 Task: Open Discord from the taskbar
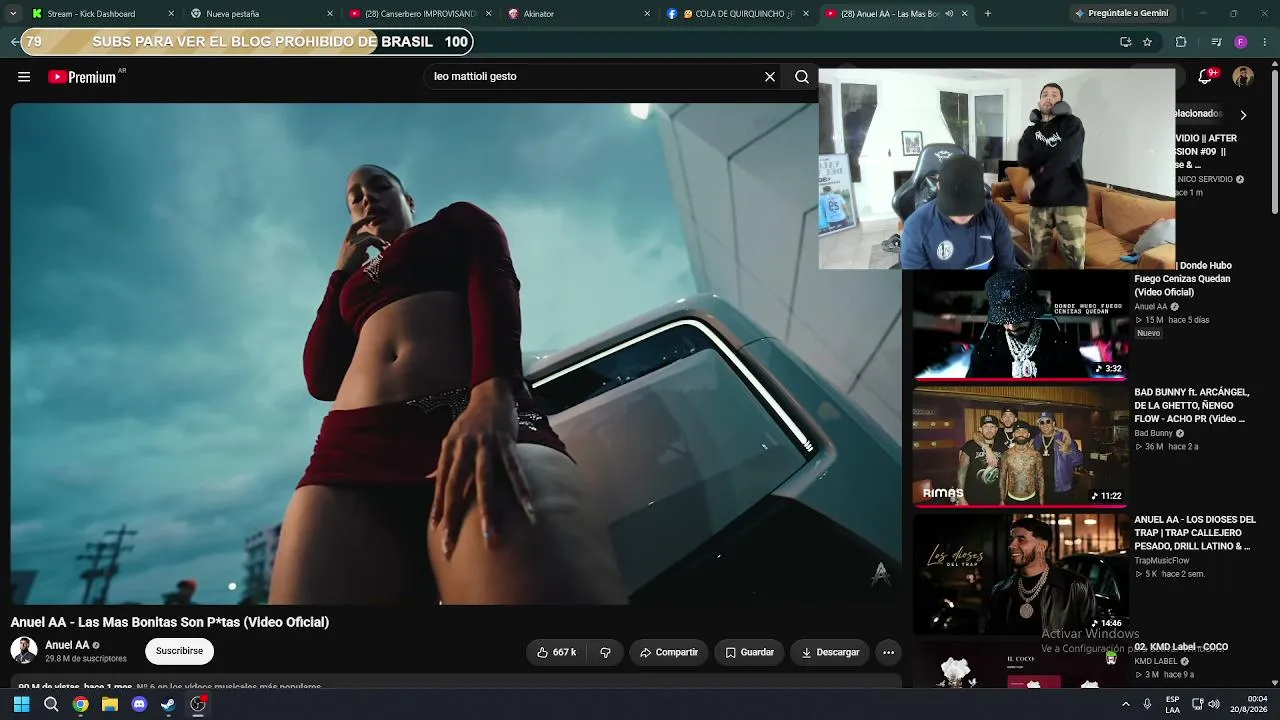(139, 704)
